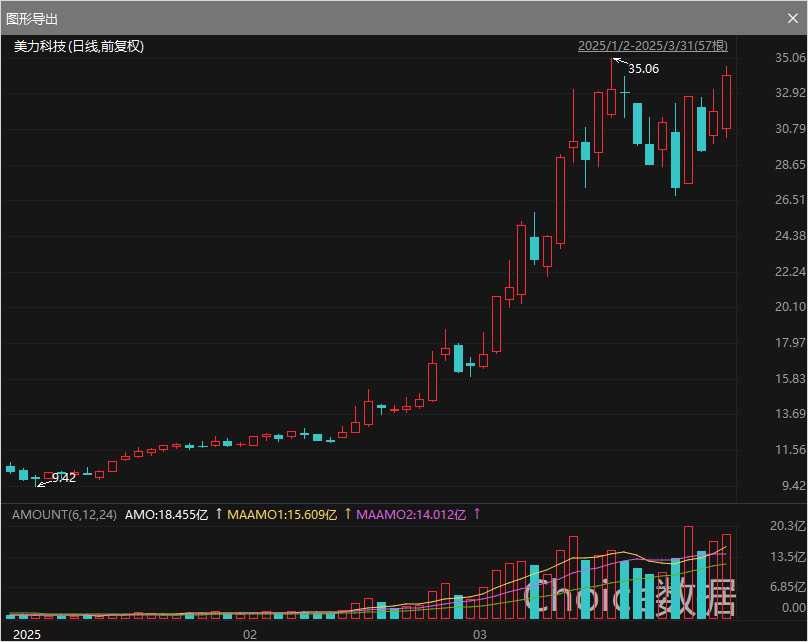Click the last red candlestick of March
Screen dimensions: 808x642
click(x=727, y=102)
